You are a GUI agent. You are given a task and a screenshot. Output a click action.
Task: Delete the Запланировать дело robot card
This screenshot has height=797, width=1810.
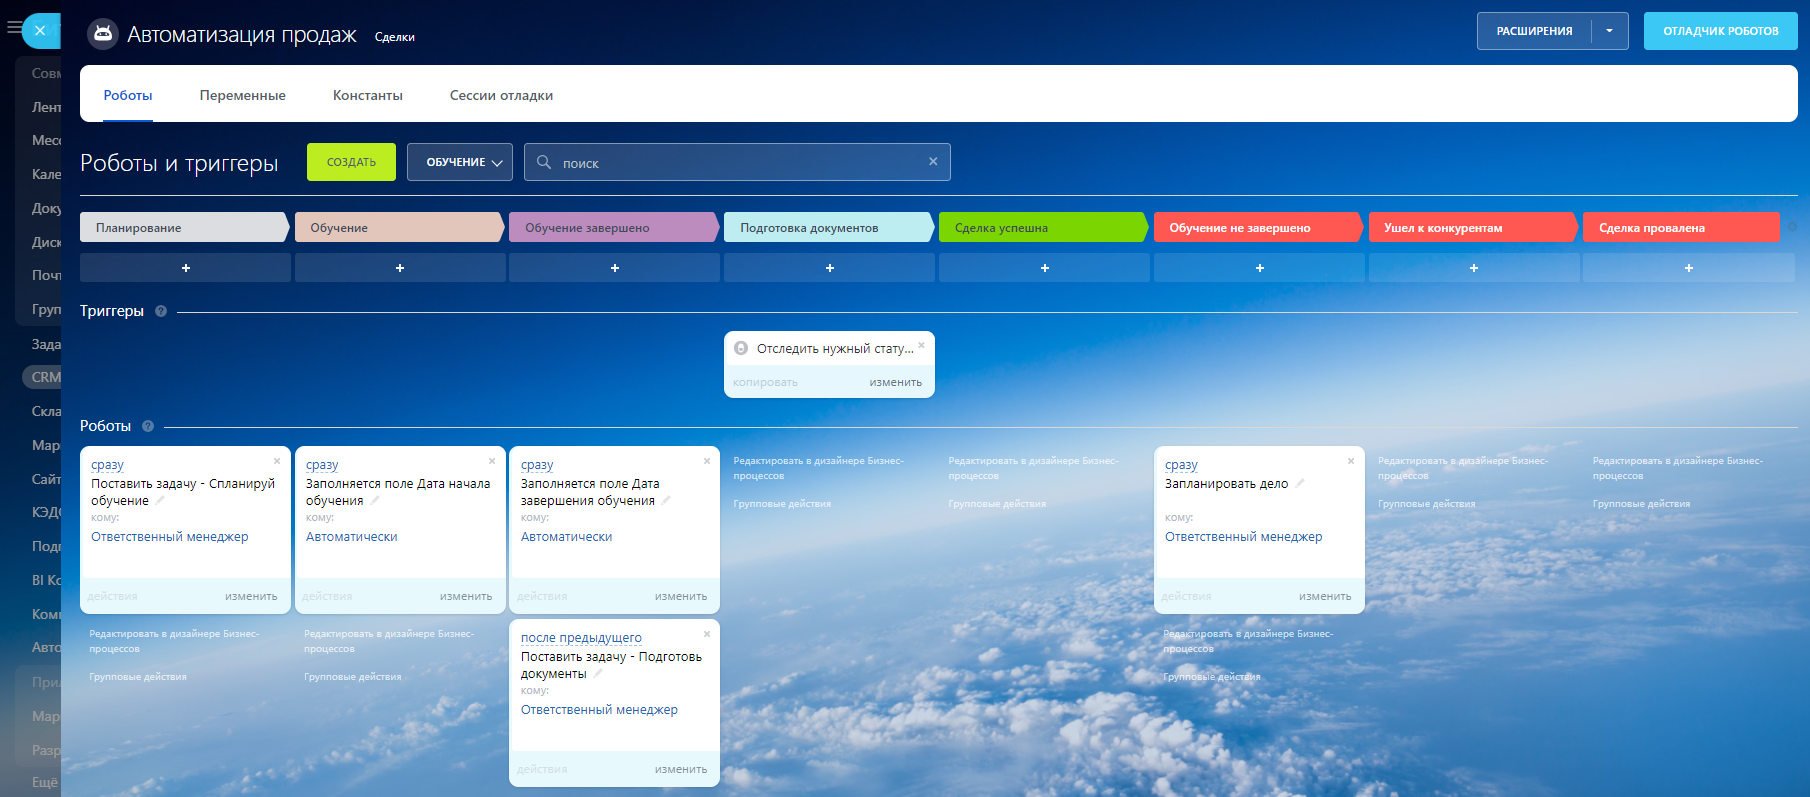click(1351, 461)
